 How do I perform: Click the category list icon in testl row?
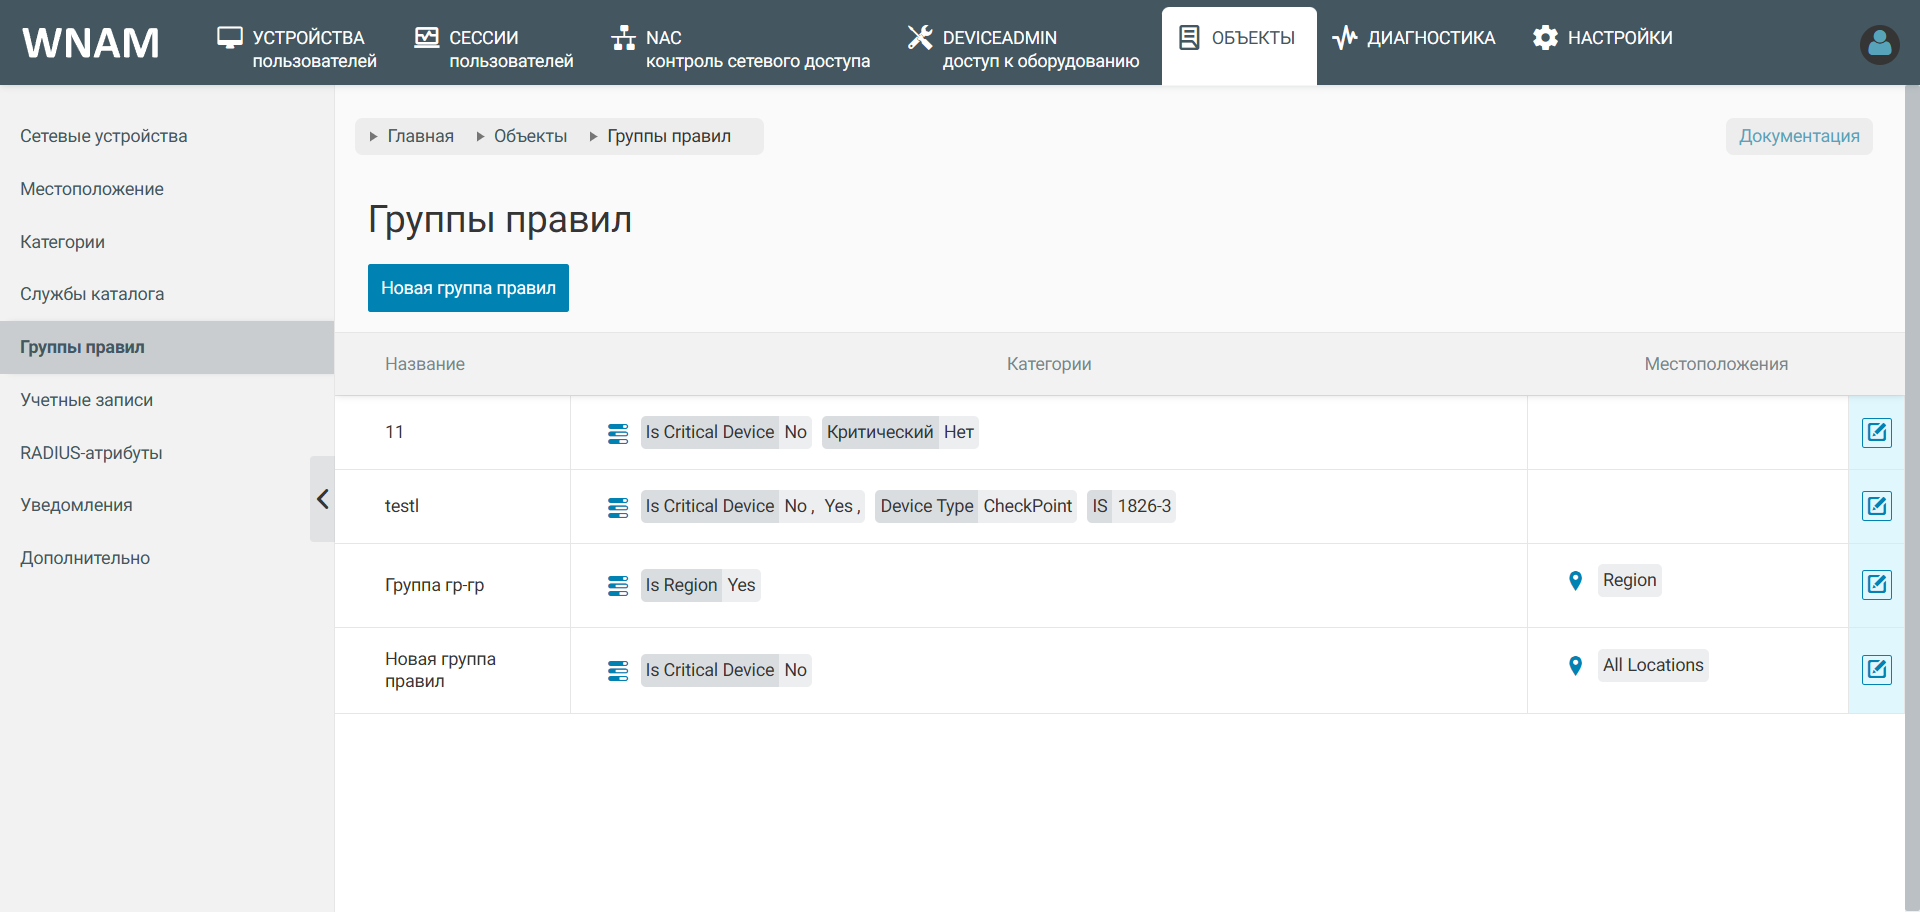618,507
